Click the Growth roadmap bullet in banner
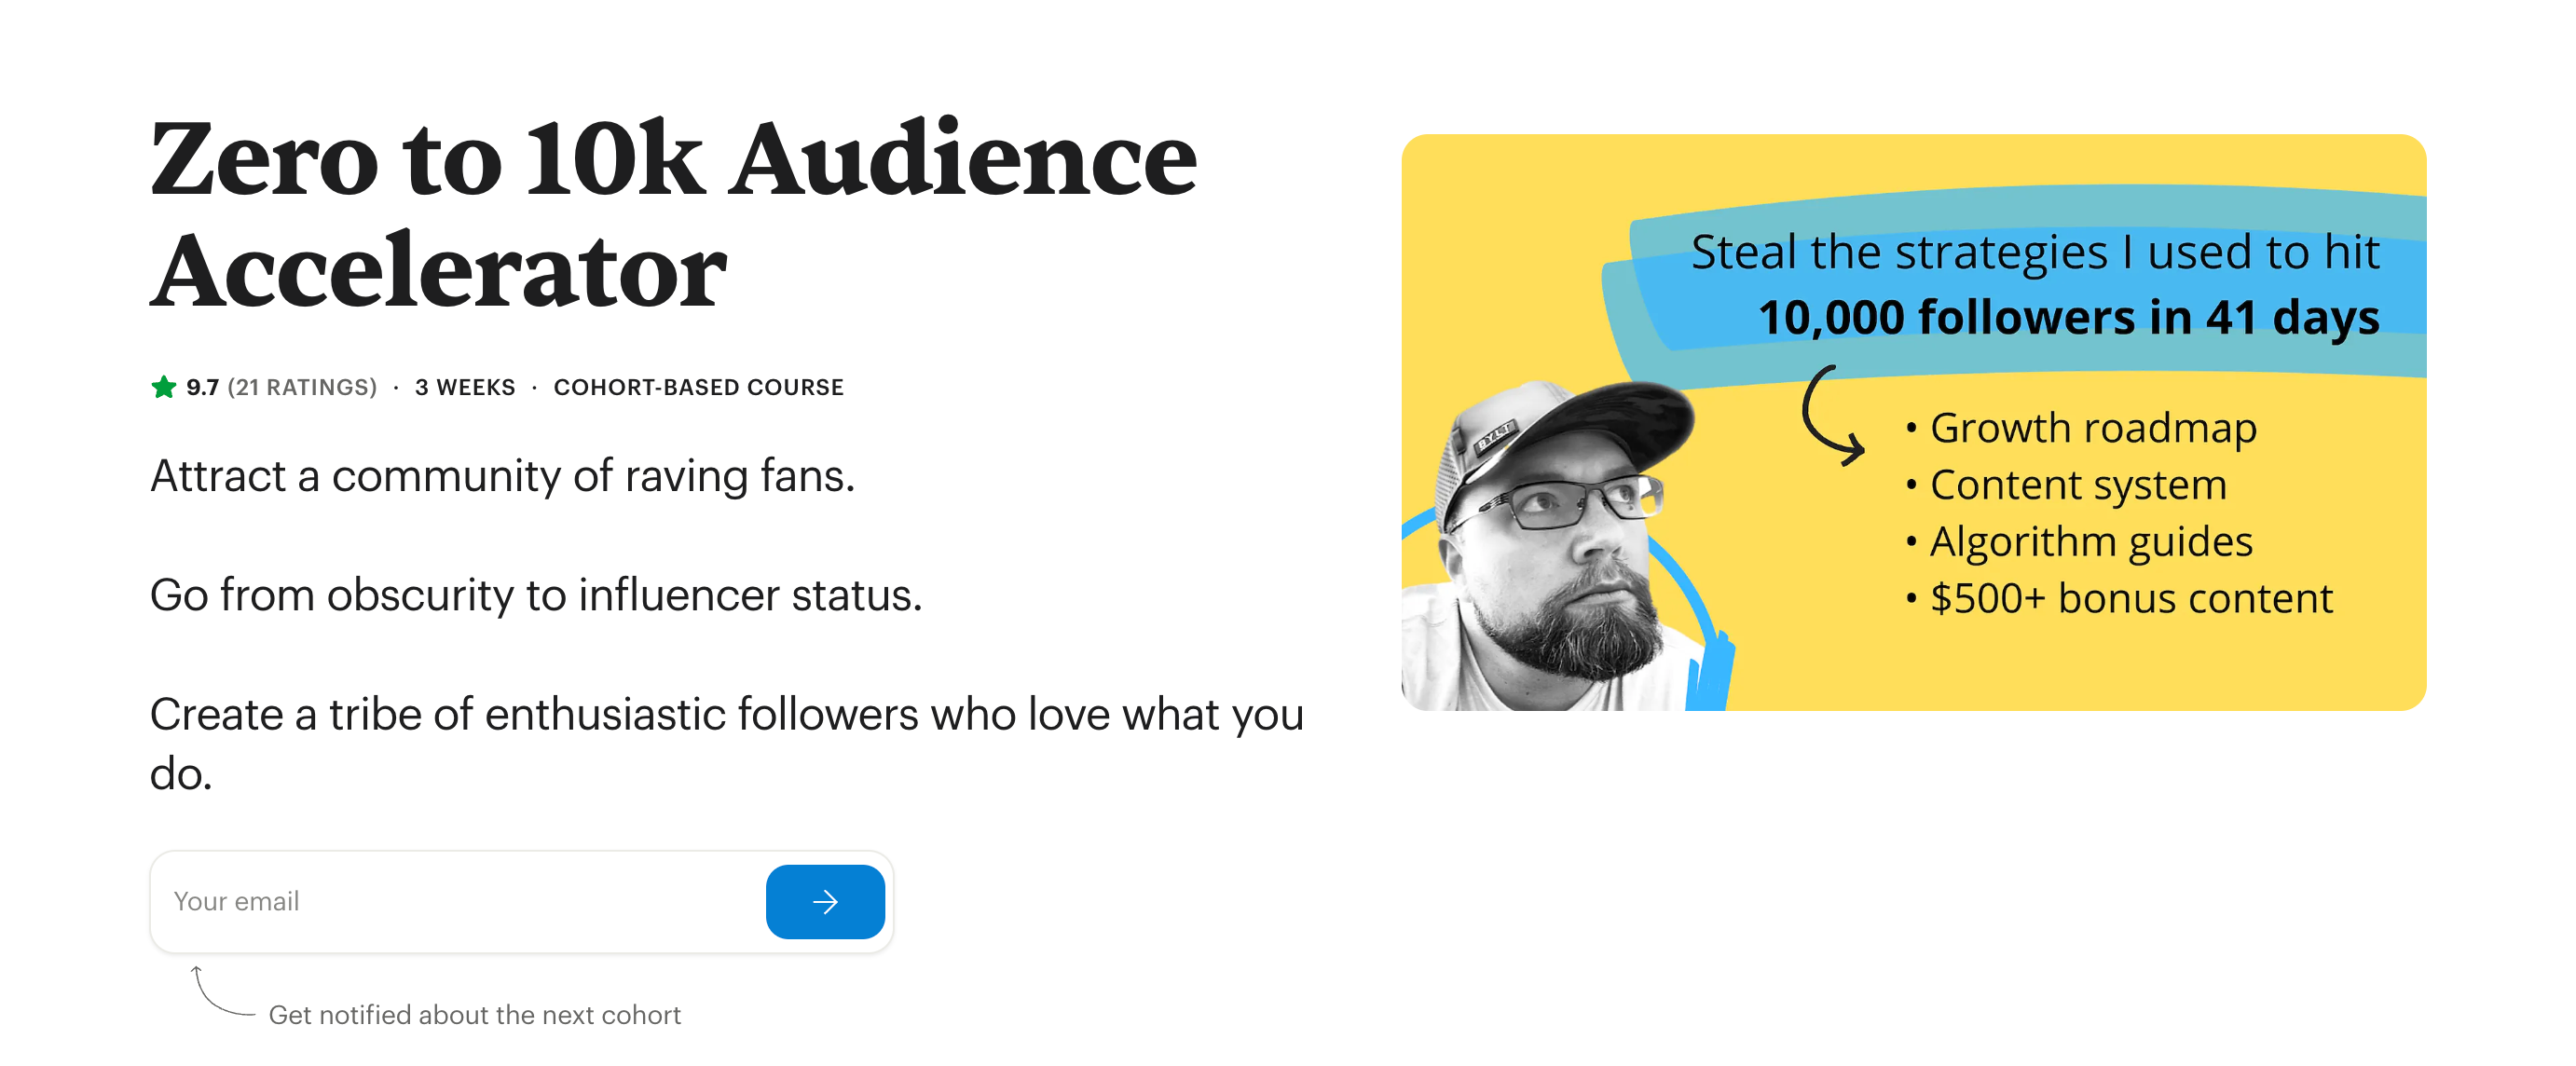Screen dimensions: 2576x1066 pyautogui.click(x=2092, y=428)
